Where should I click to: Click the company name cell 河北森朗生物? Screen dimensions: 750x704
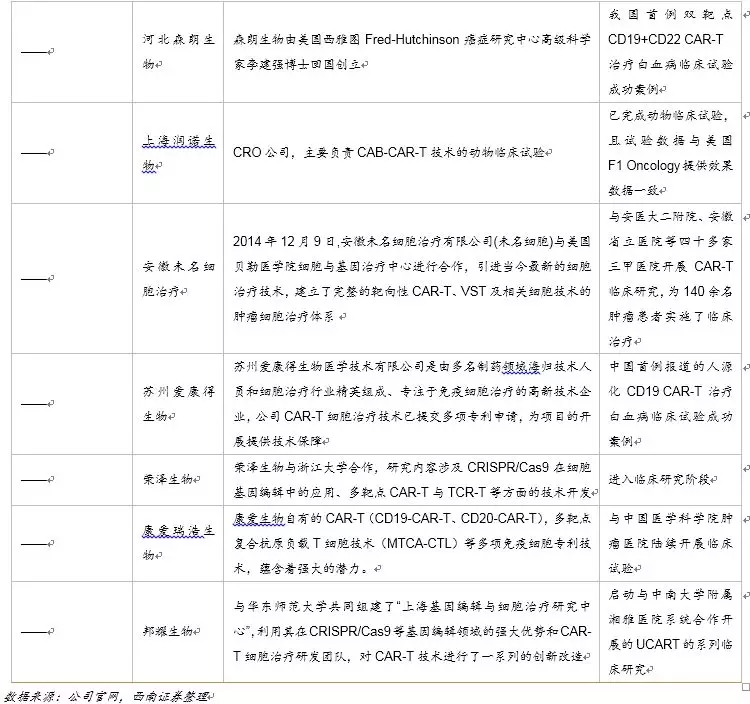(178, 52)
